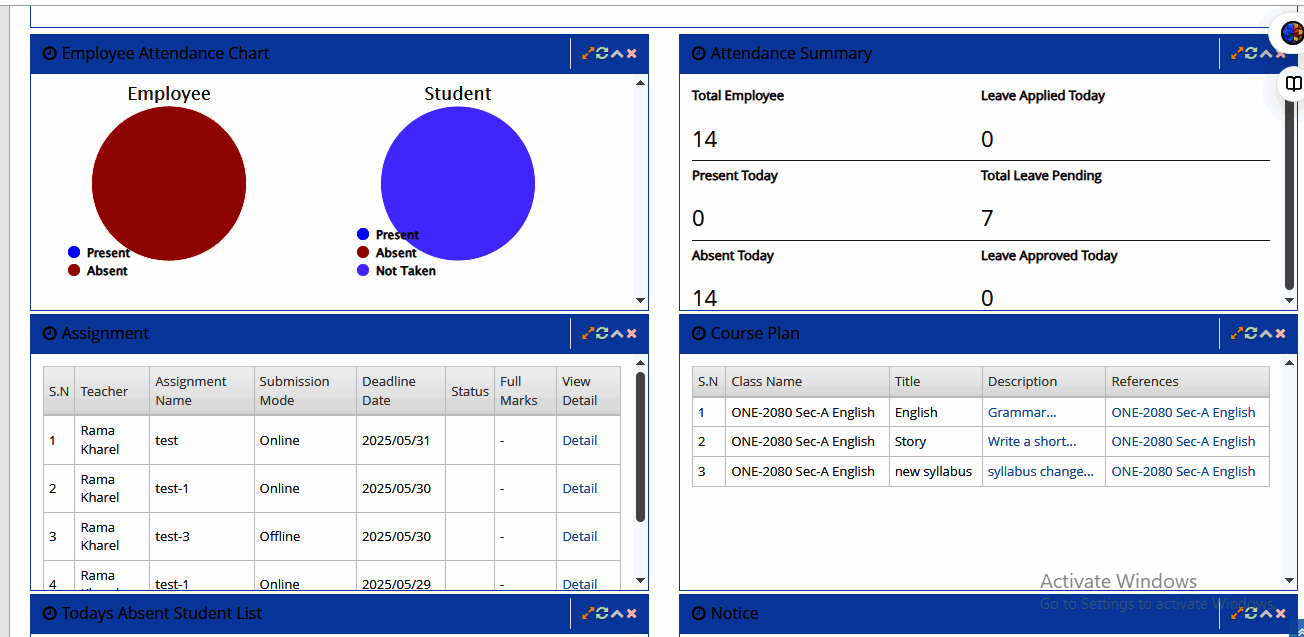The width and height of the screenshot is (1304, 637).
Task: Expand Course Plan panel to fullscreen
Action: [x=1237, y=333]
